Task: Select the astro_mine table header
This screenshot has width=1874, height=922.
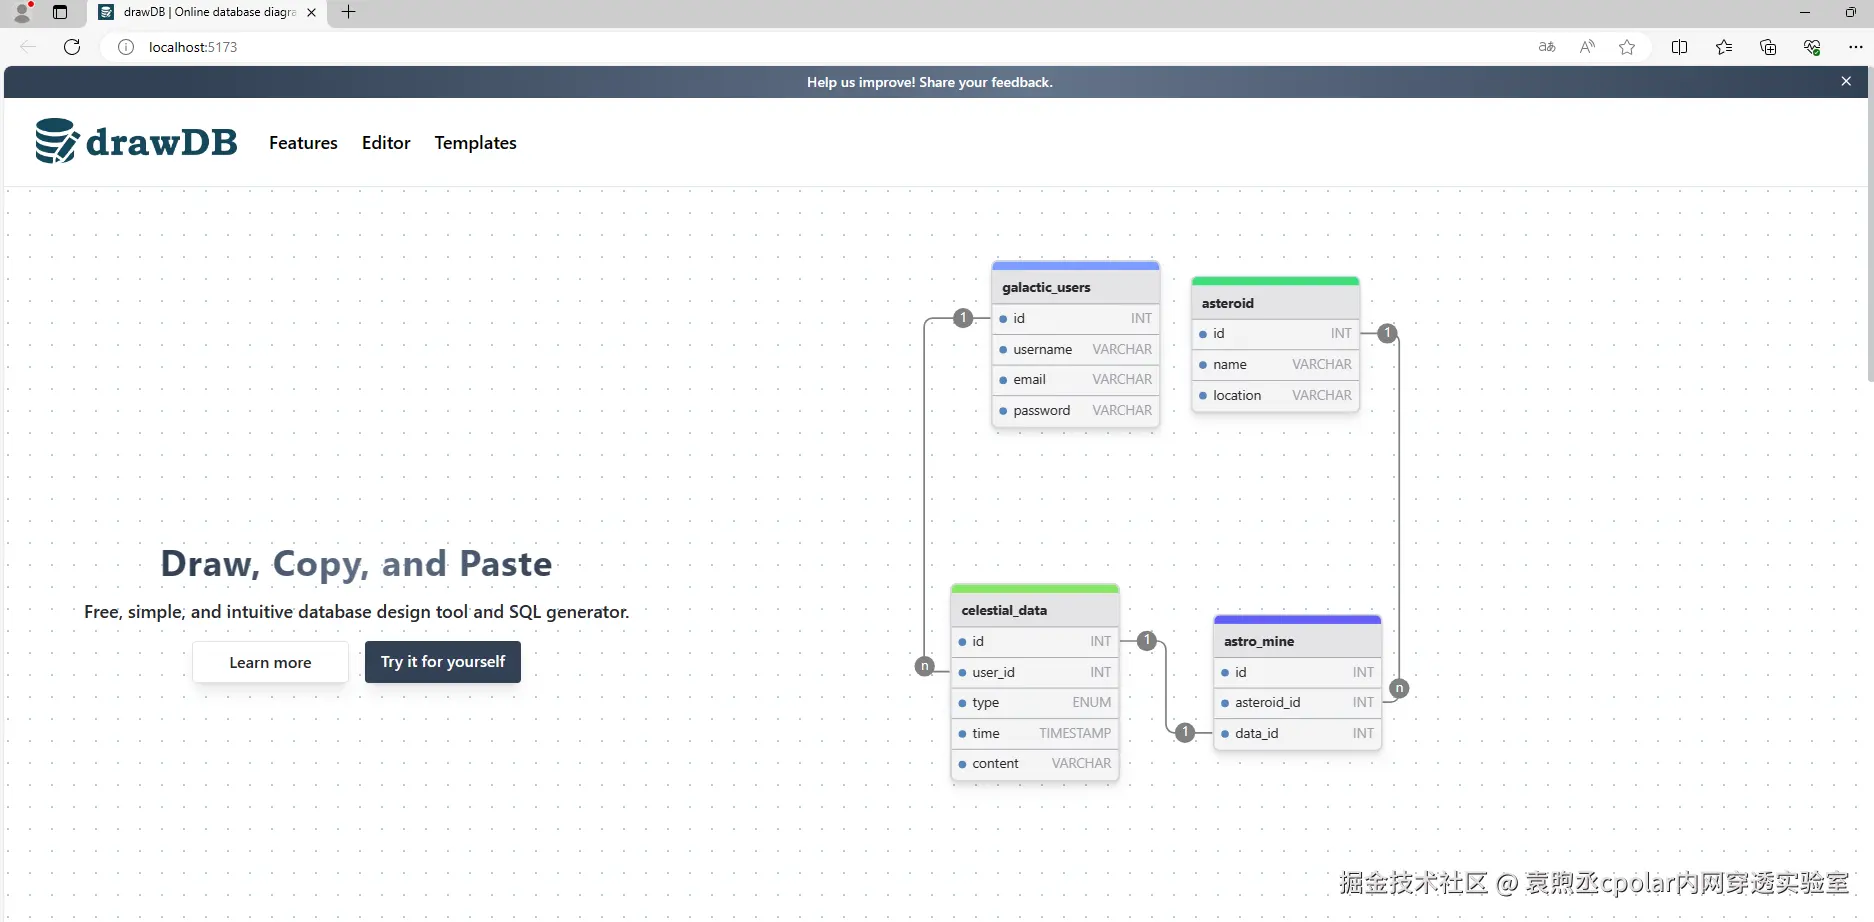Action: [x=1297, y=641]
